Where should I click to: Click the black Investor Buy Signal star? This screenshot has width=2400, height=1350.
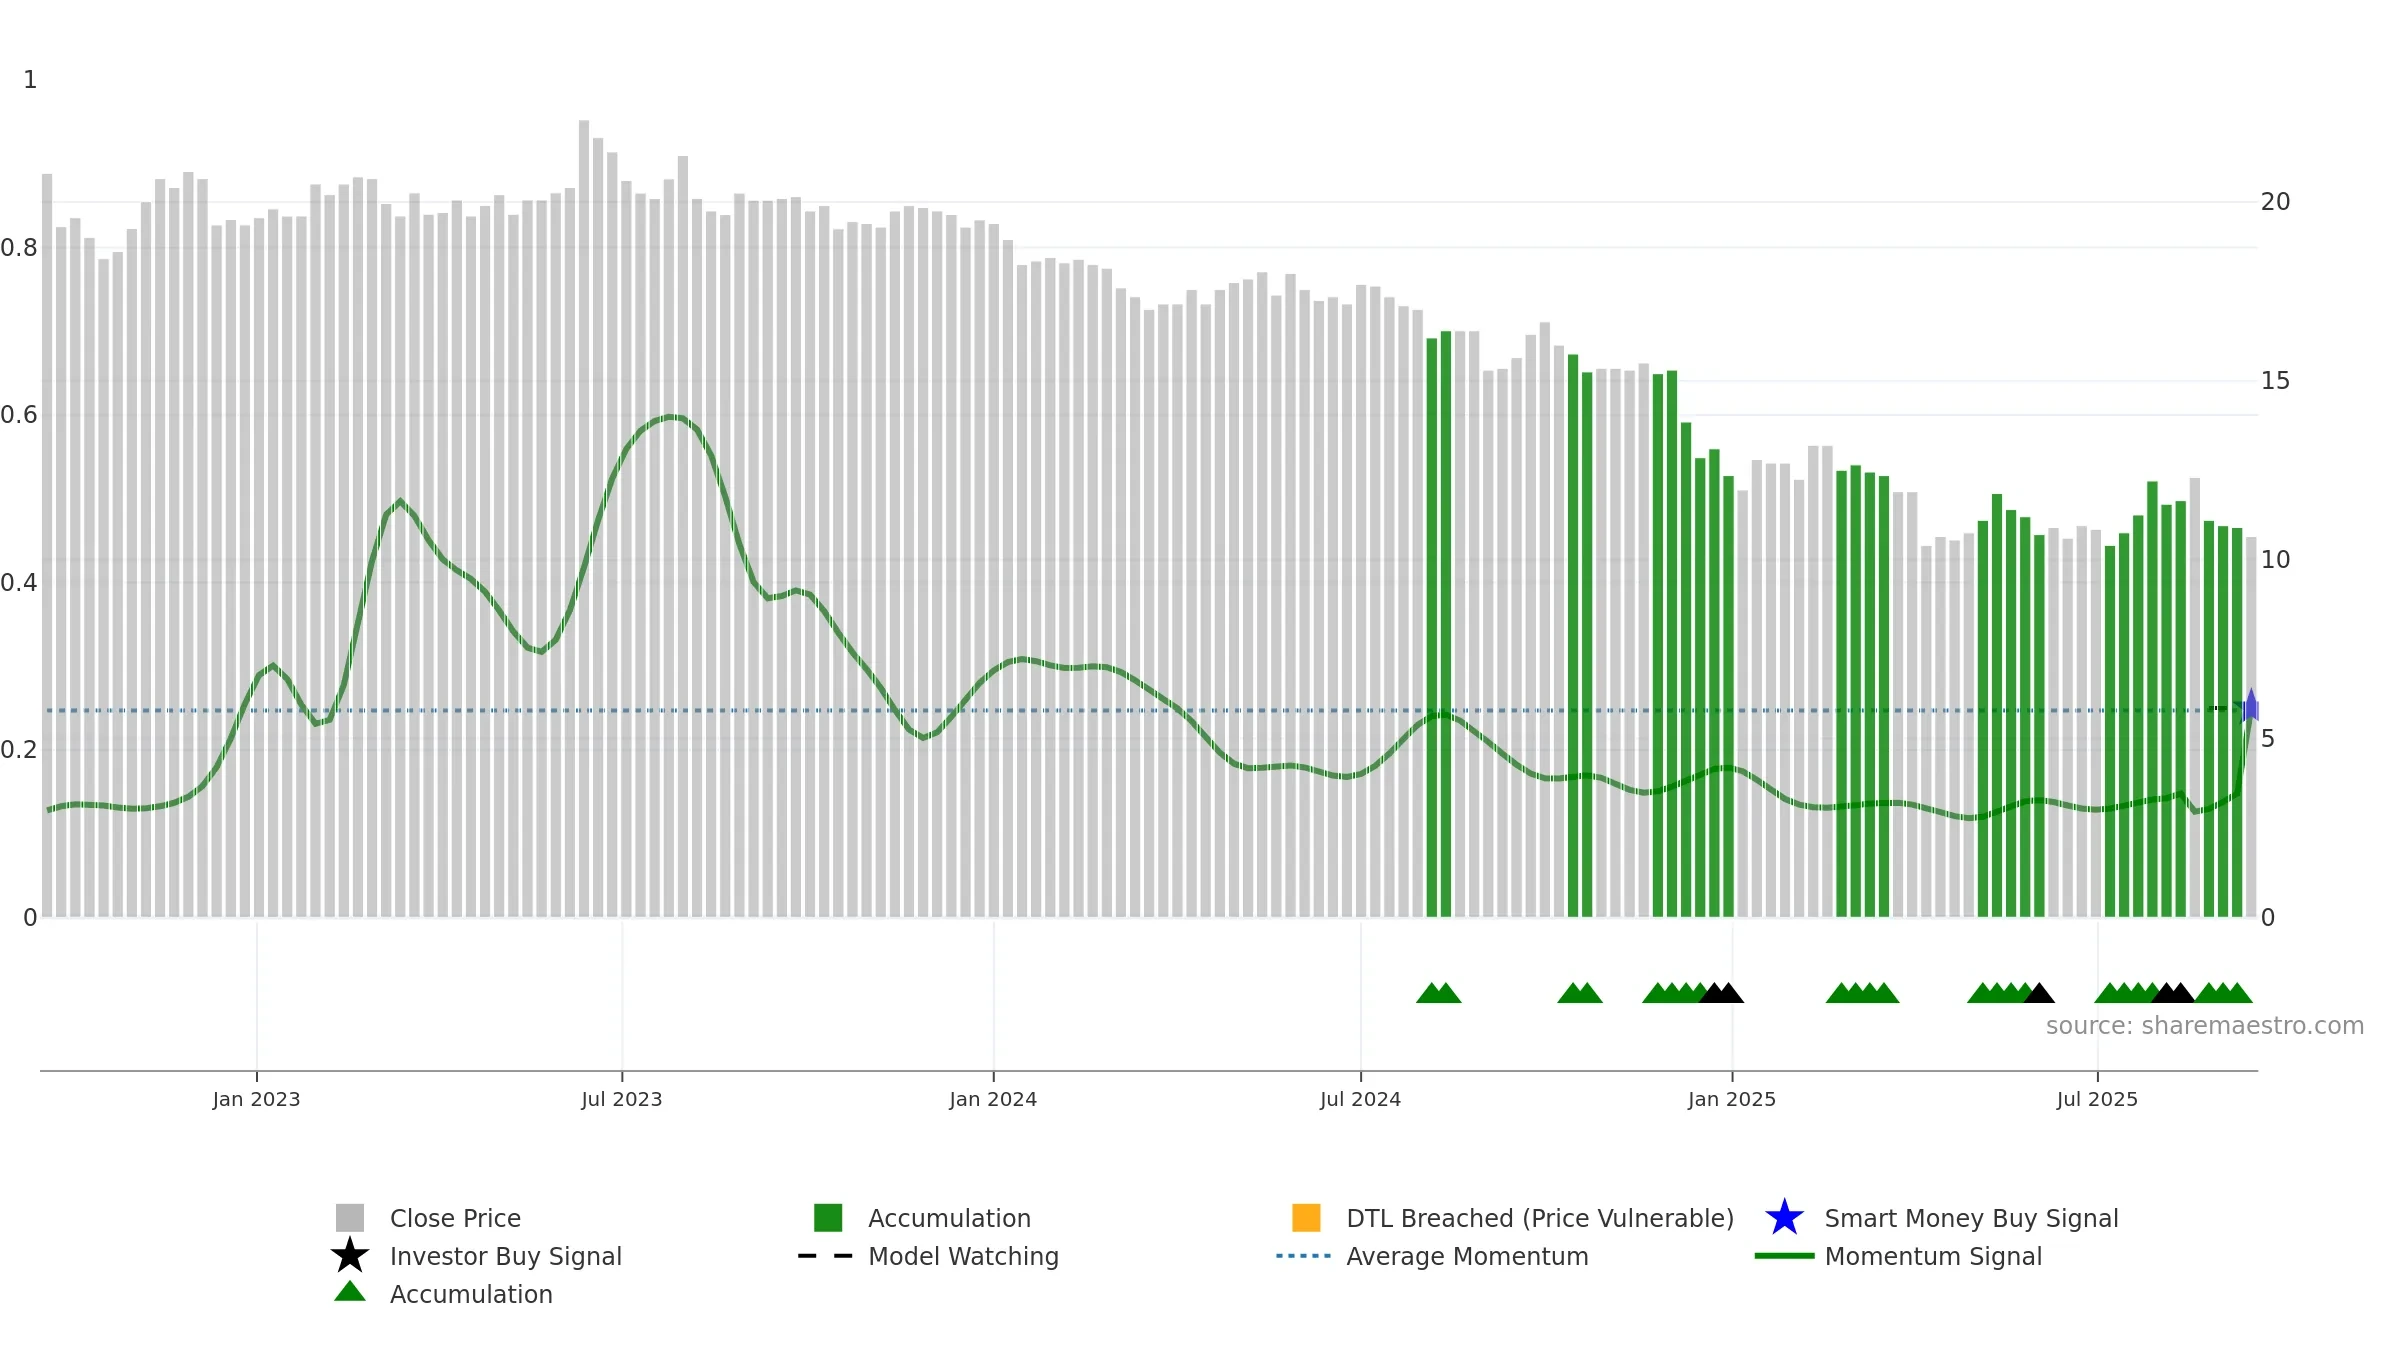[350, 1256]
